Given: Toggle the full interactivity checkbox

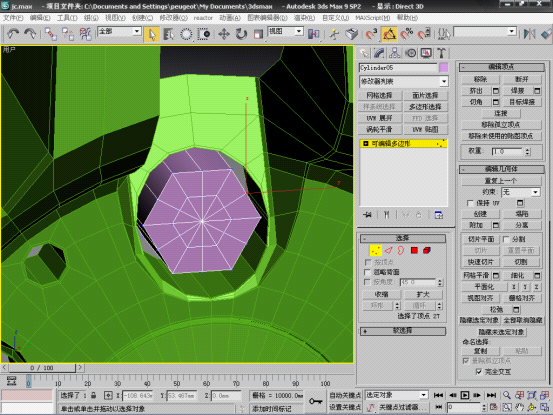Looking at the screenshot, I should [479, 372].
